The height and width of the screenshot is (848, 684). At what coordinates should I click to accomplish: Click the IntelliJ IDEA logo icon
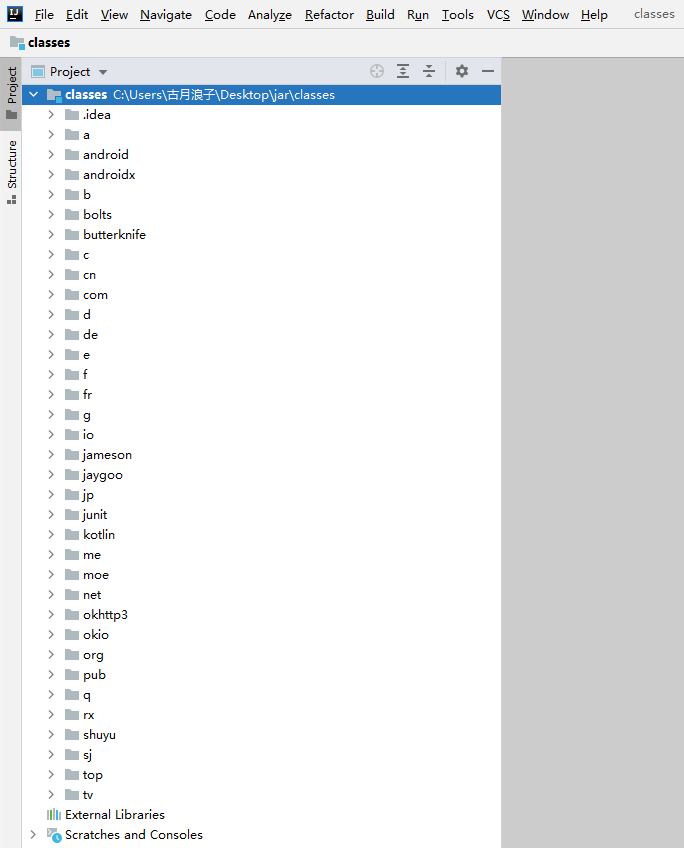click(x=15, y=14)
